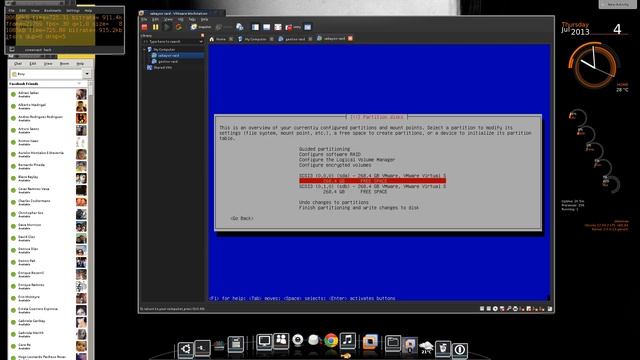Click the monitor display icon in the dock
The width and height of the screenshot is (640, 360).
click(x=264, y=341)
